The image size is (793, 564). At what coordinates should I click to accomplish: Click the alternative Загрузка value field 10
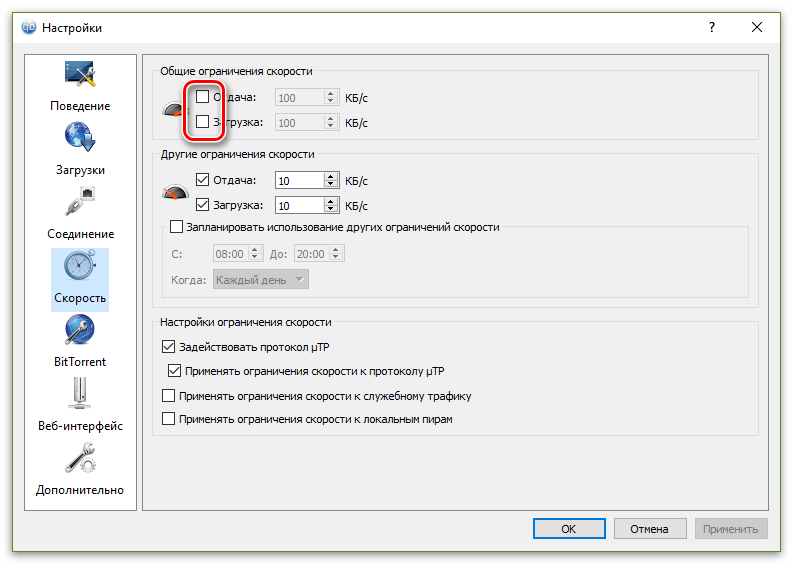pyautogui.click(x=300, y=206)
